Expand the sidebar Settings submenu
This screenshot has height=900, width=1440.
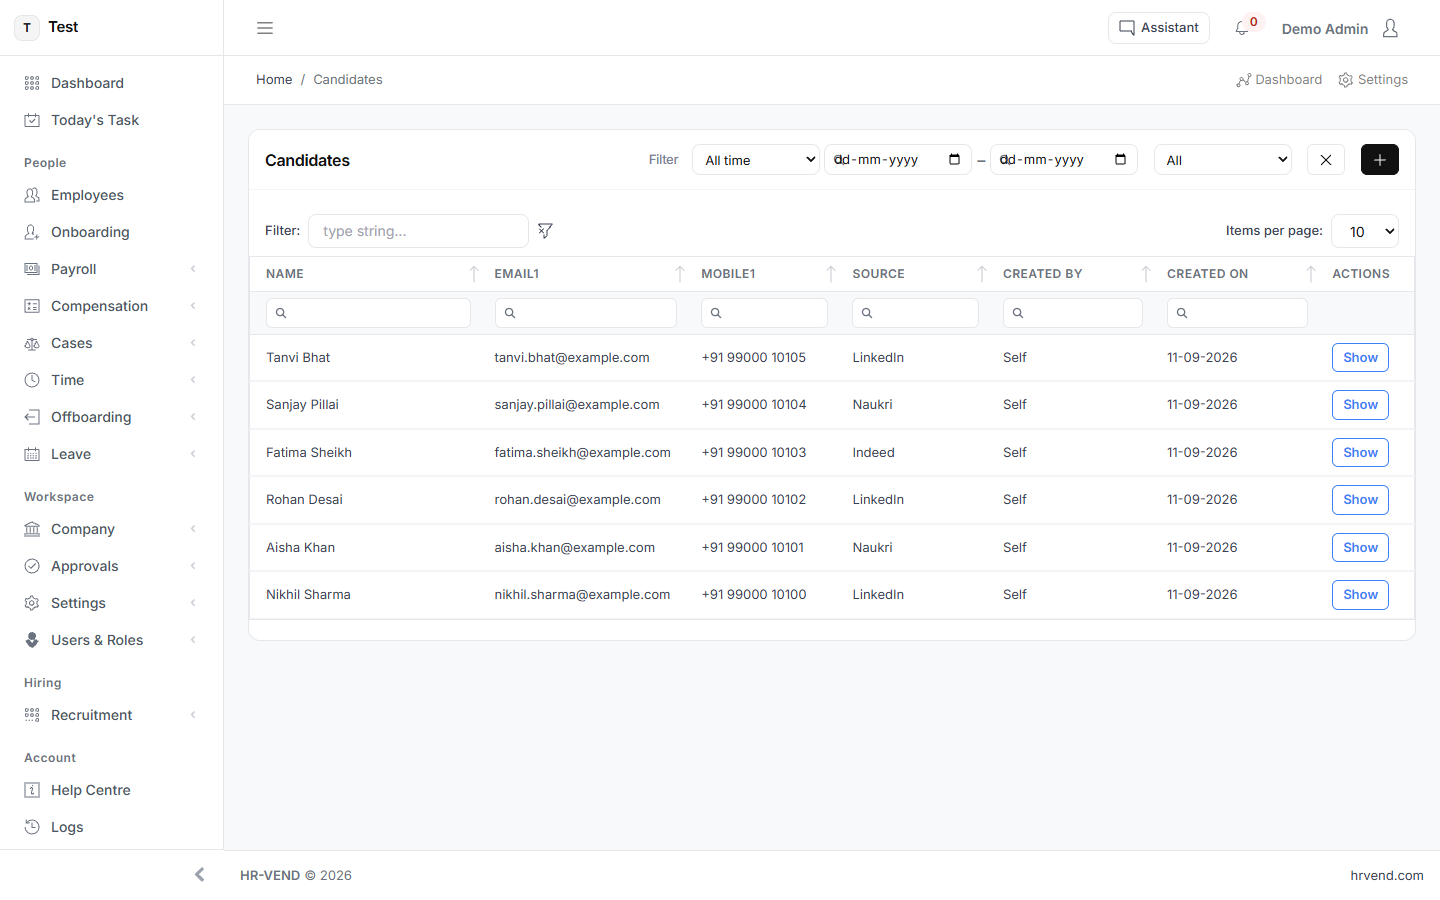(111, 603)
